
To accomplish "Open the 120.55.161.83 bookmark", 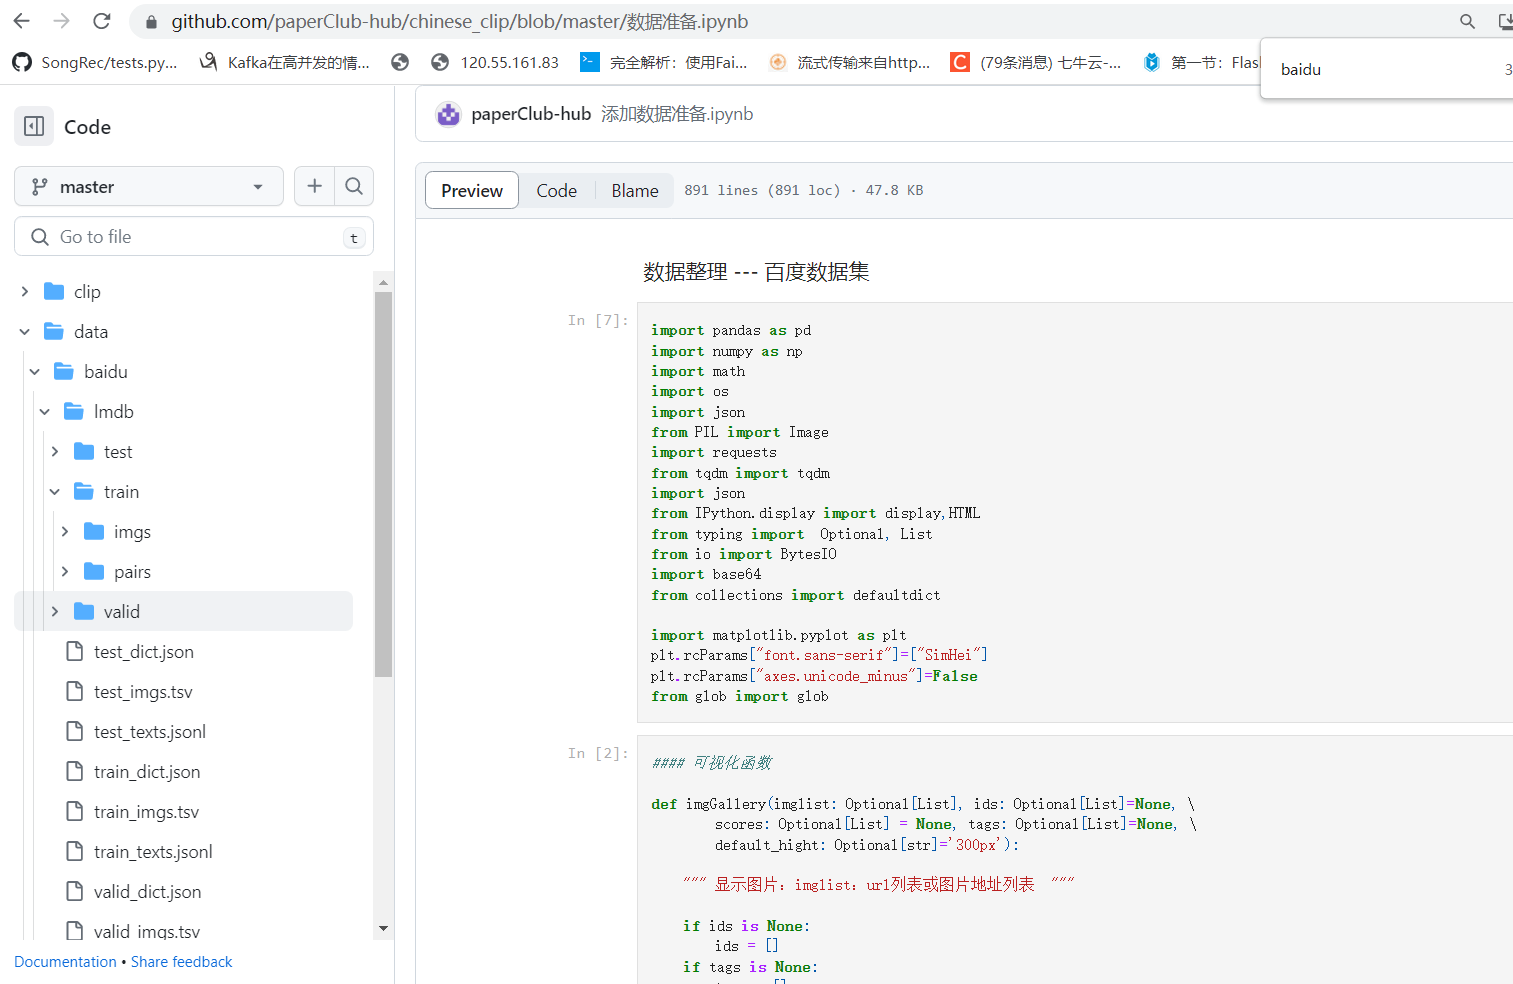I will [x=495, y=62].
